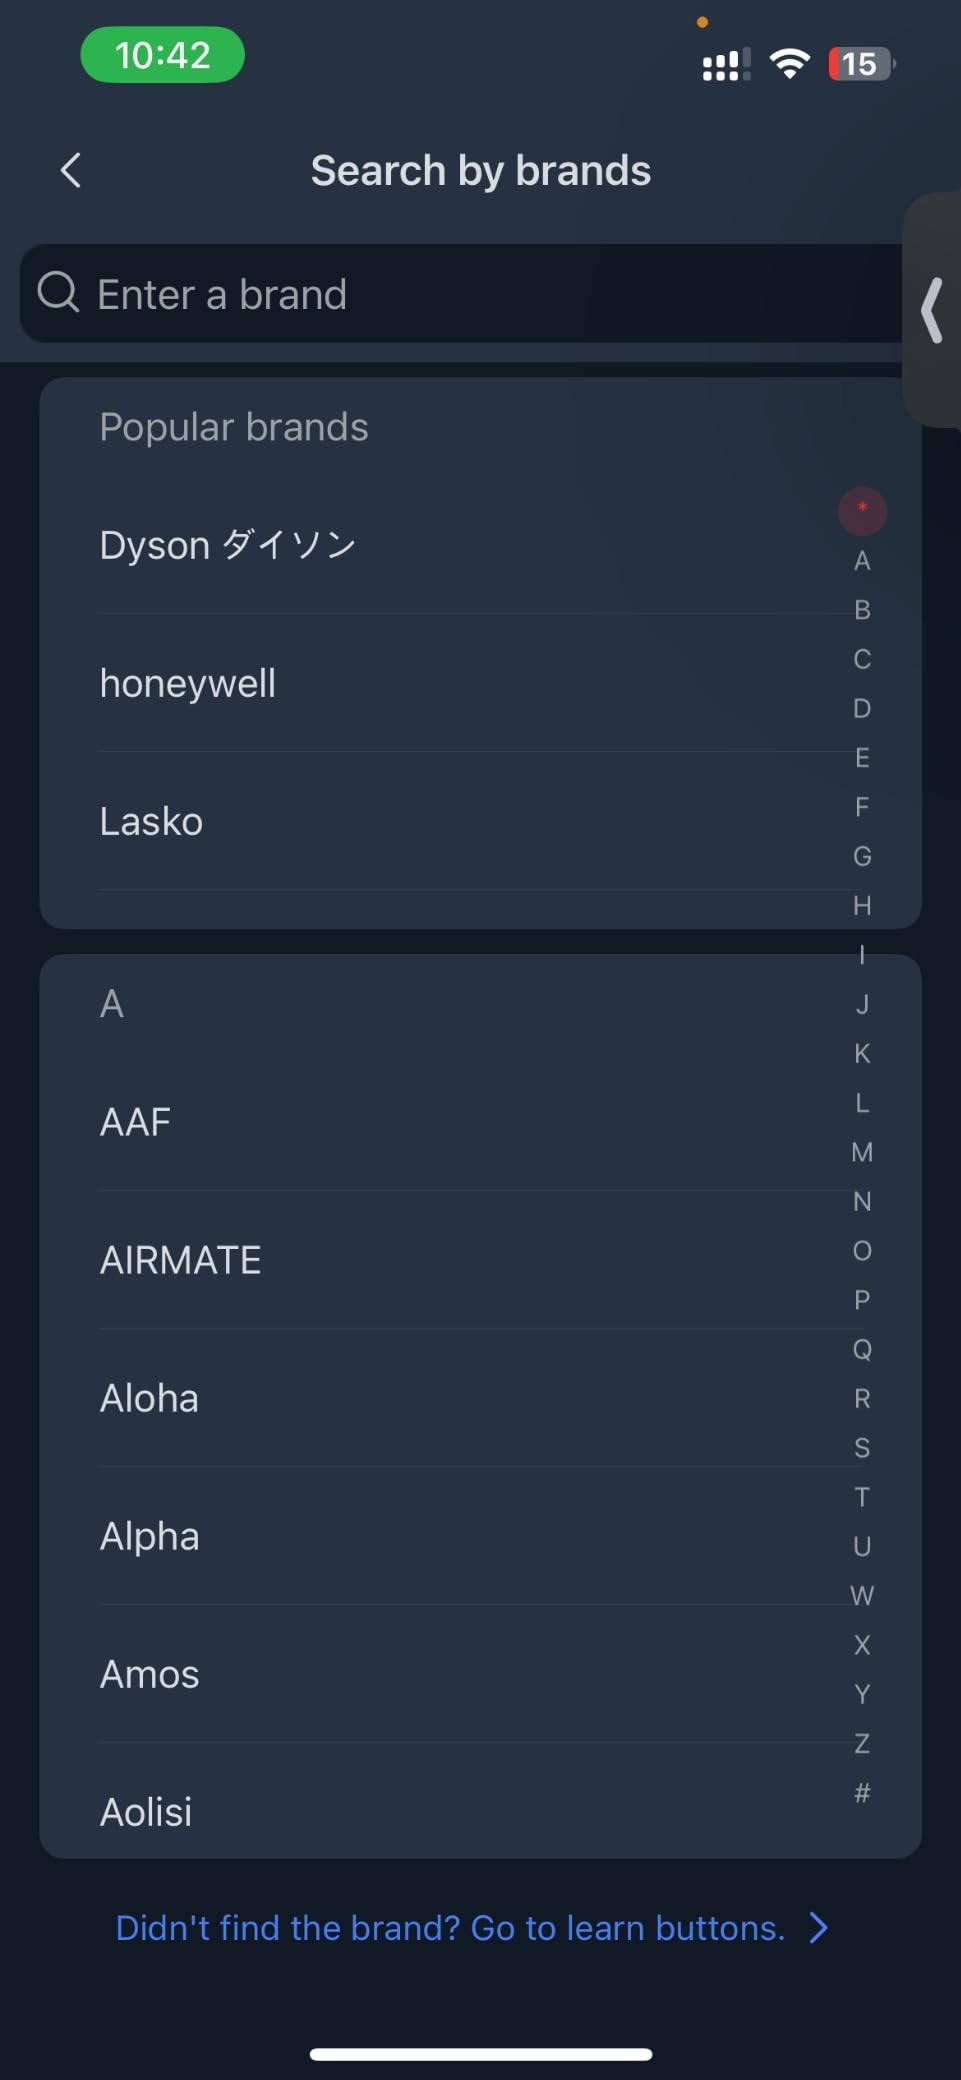Select the Amos brand
961x2080 pixels.
150,1674
